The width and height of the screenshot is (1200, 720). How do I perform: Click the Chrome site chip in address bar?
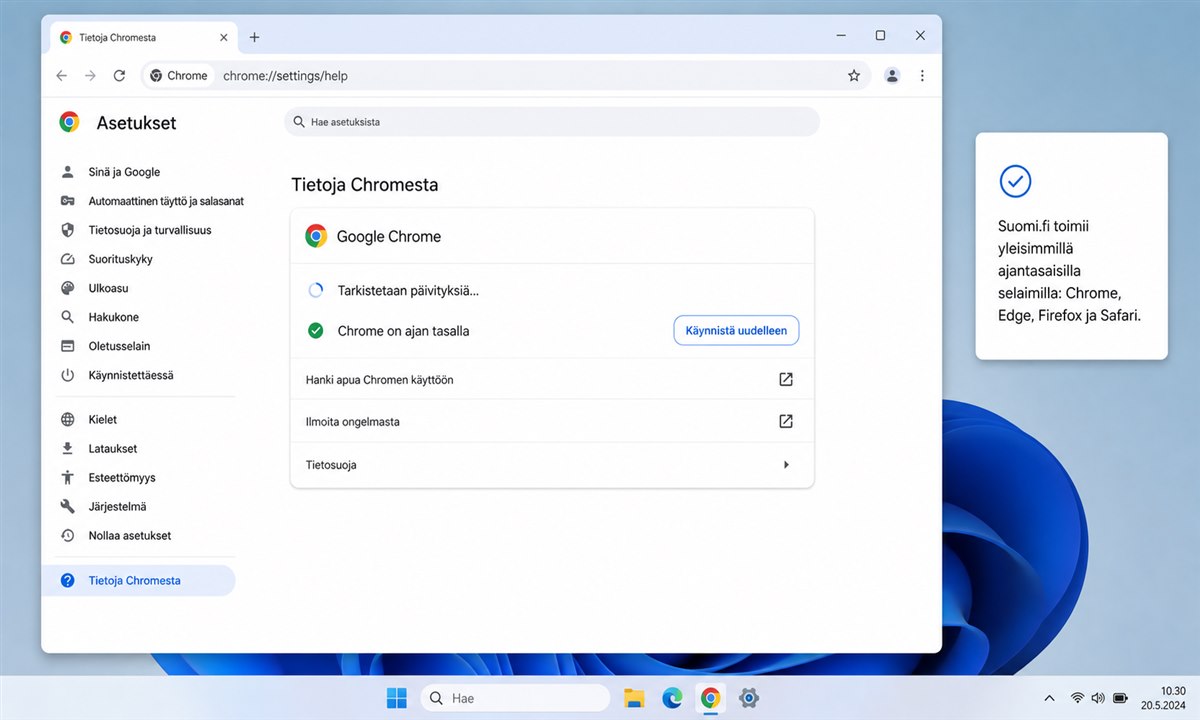point(178,76)
